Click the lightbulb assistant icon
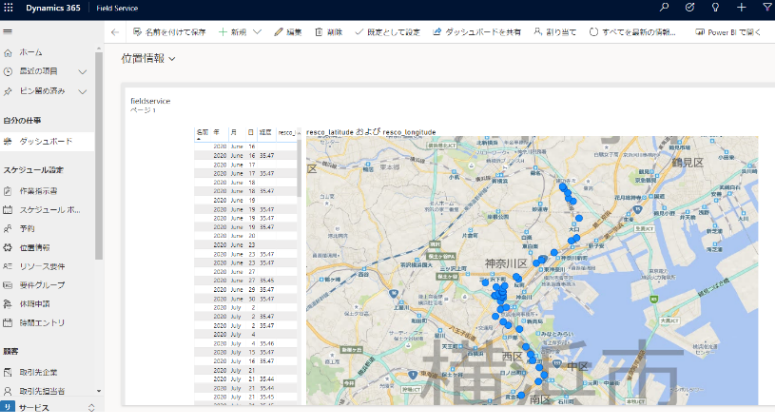Viewport: 775px width, 412px height. 715,8
